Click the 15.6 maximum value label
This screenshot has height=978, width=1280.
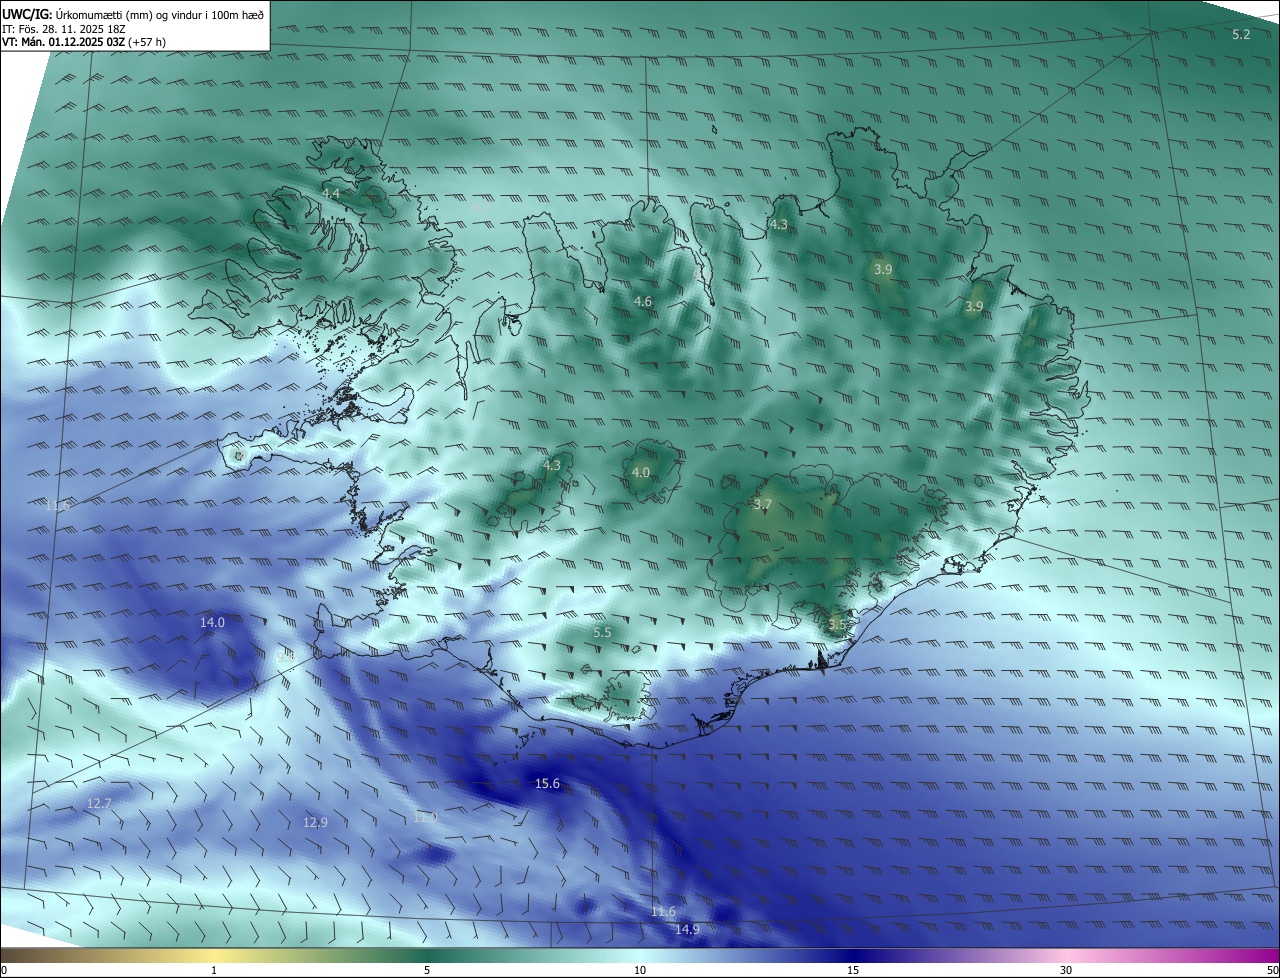pos(548,783)
